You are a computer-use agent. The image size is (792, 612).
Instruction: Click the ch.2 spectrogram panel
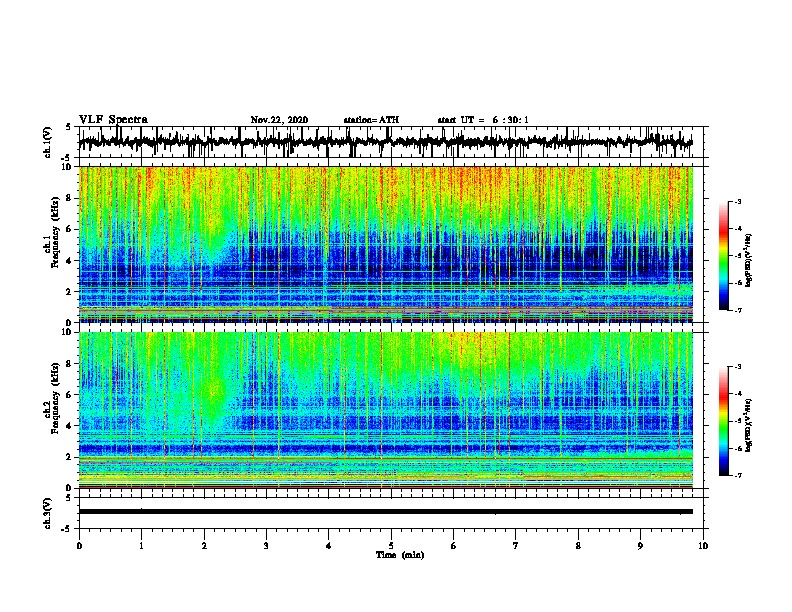[386, 410]
